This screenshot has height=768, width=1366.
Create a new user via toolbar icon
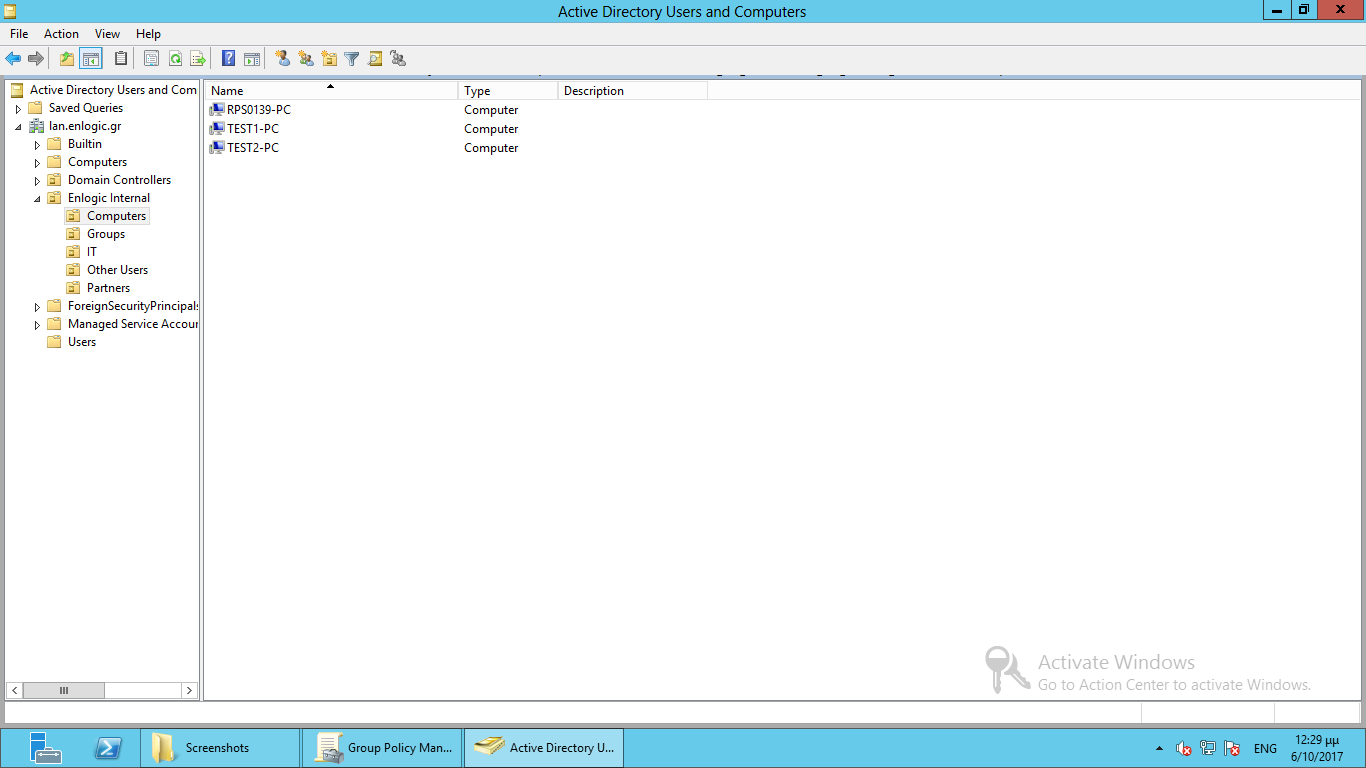(x=283, y=59)
